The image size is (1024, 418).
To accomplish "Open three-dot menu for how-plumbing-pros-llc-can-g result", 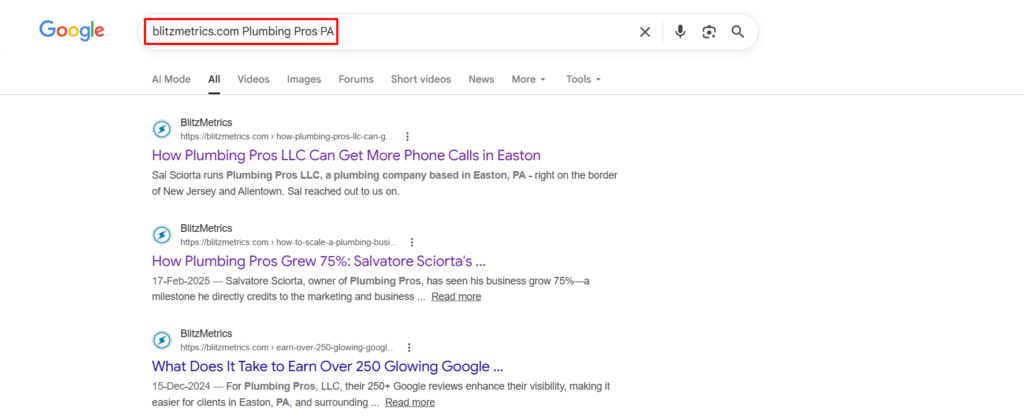I will [x=408, y=137].
